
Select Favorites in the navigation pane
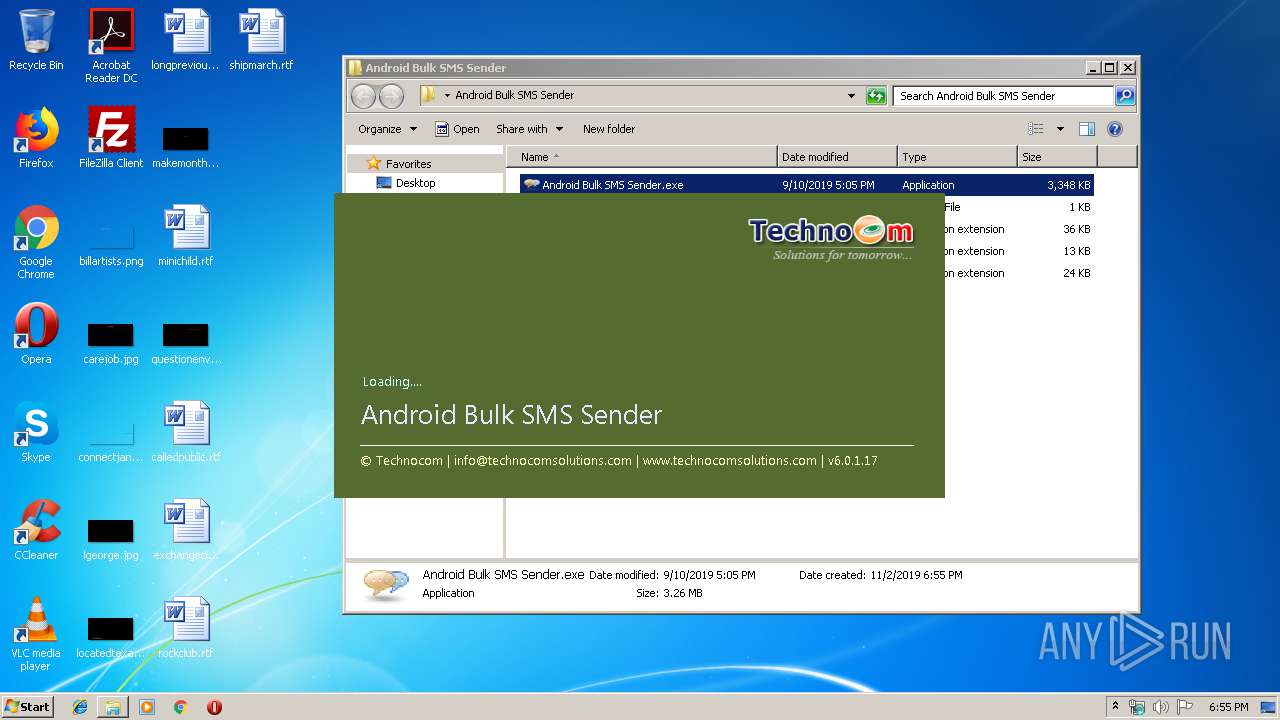(x=408, y=164)
